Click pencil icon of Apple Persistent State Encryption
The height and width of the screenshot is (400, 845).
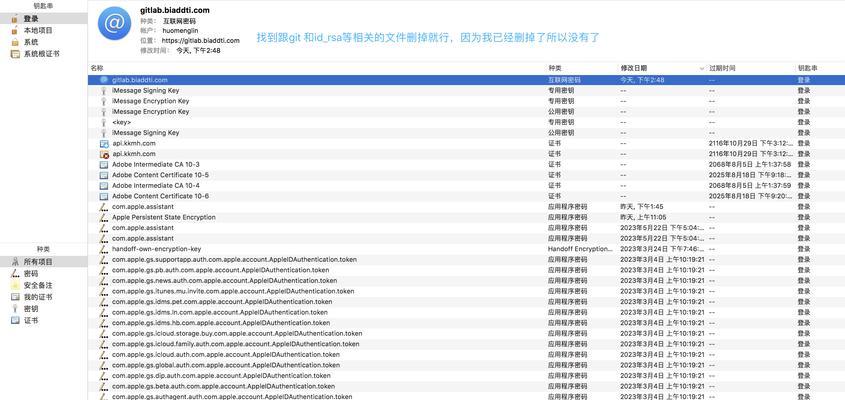[104, 217]
